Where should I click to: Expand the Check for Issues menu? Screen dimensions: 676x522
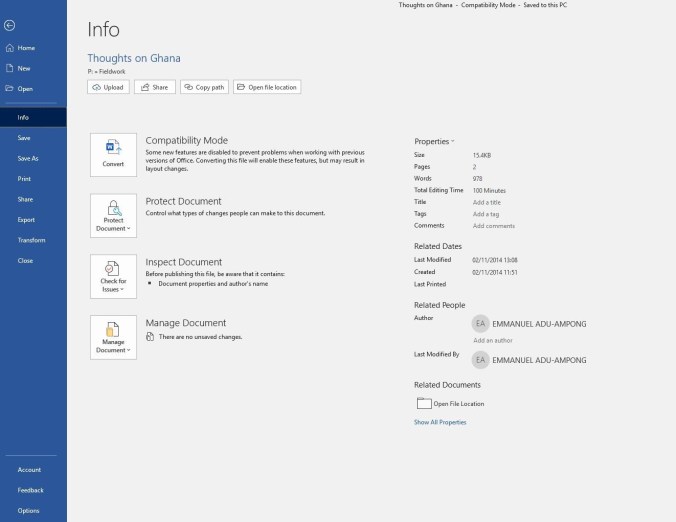point(113,277)
